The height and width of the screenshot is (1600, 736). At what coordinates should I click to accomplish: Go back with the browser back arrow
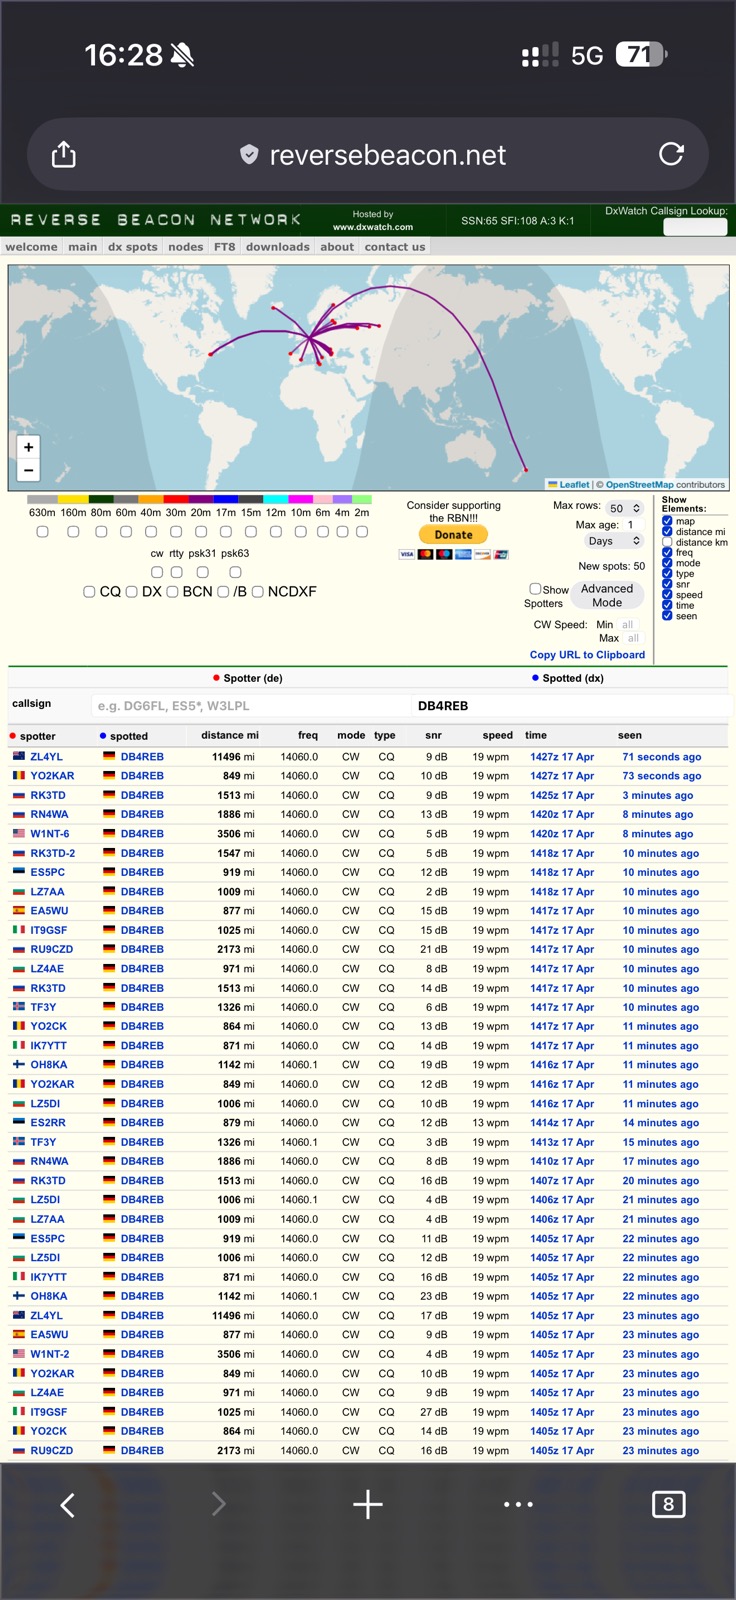(x=67, y=1504)
